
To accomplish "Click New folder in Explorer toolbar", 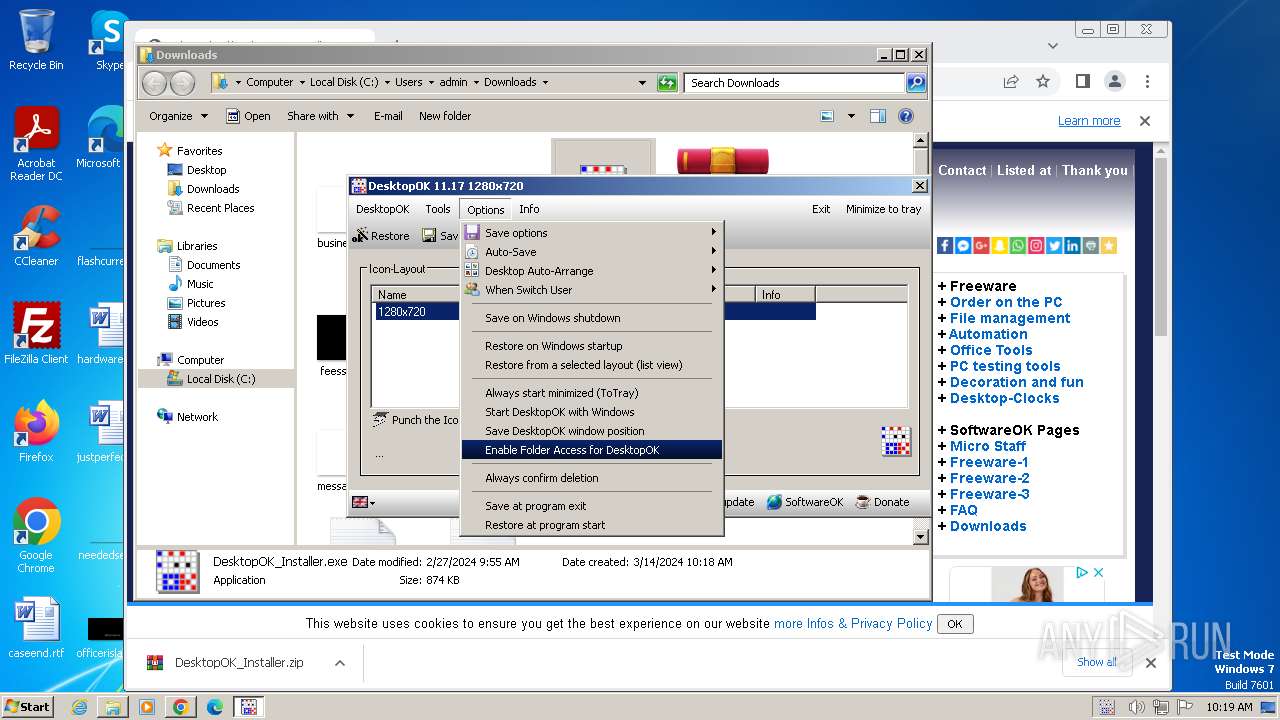I will [x=445, y=116].
